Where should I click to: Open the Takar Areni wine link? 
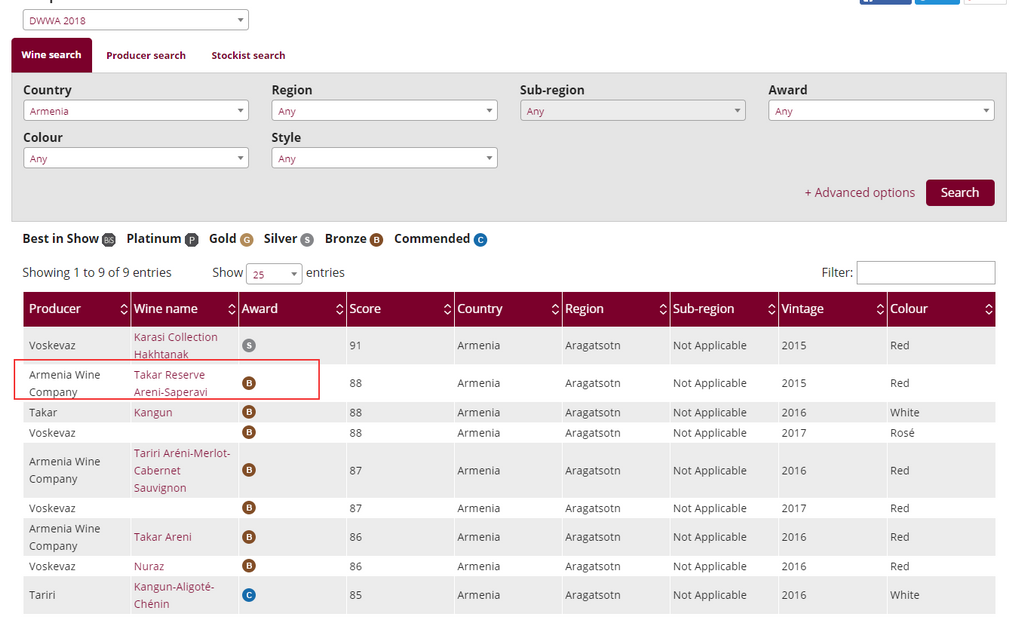pyautogui.click(x=162, y=537)
